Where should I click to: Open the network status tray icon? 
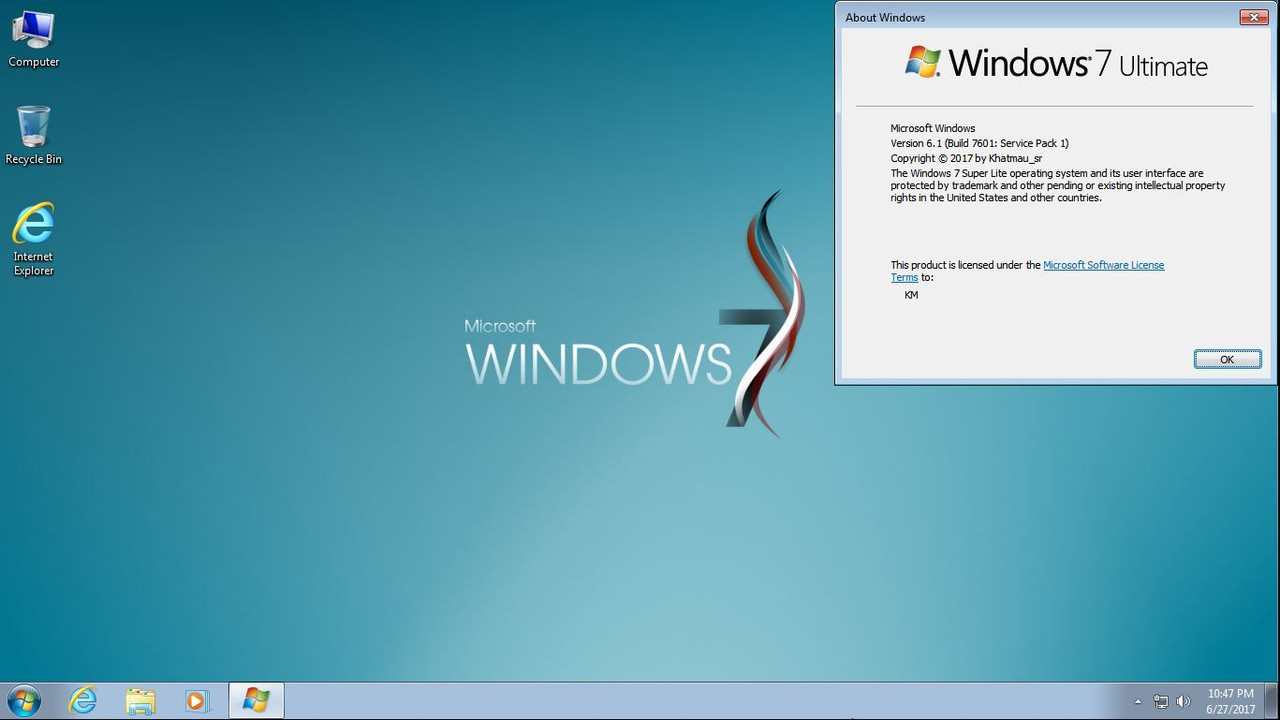(x=1160, y=702)
